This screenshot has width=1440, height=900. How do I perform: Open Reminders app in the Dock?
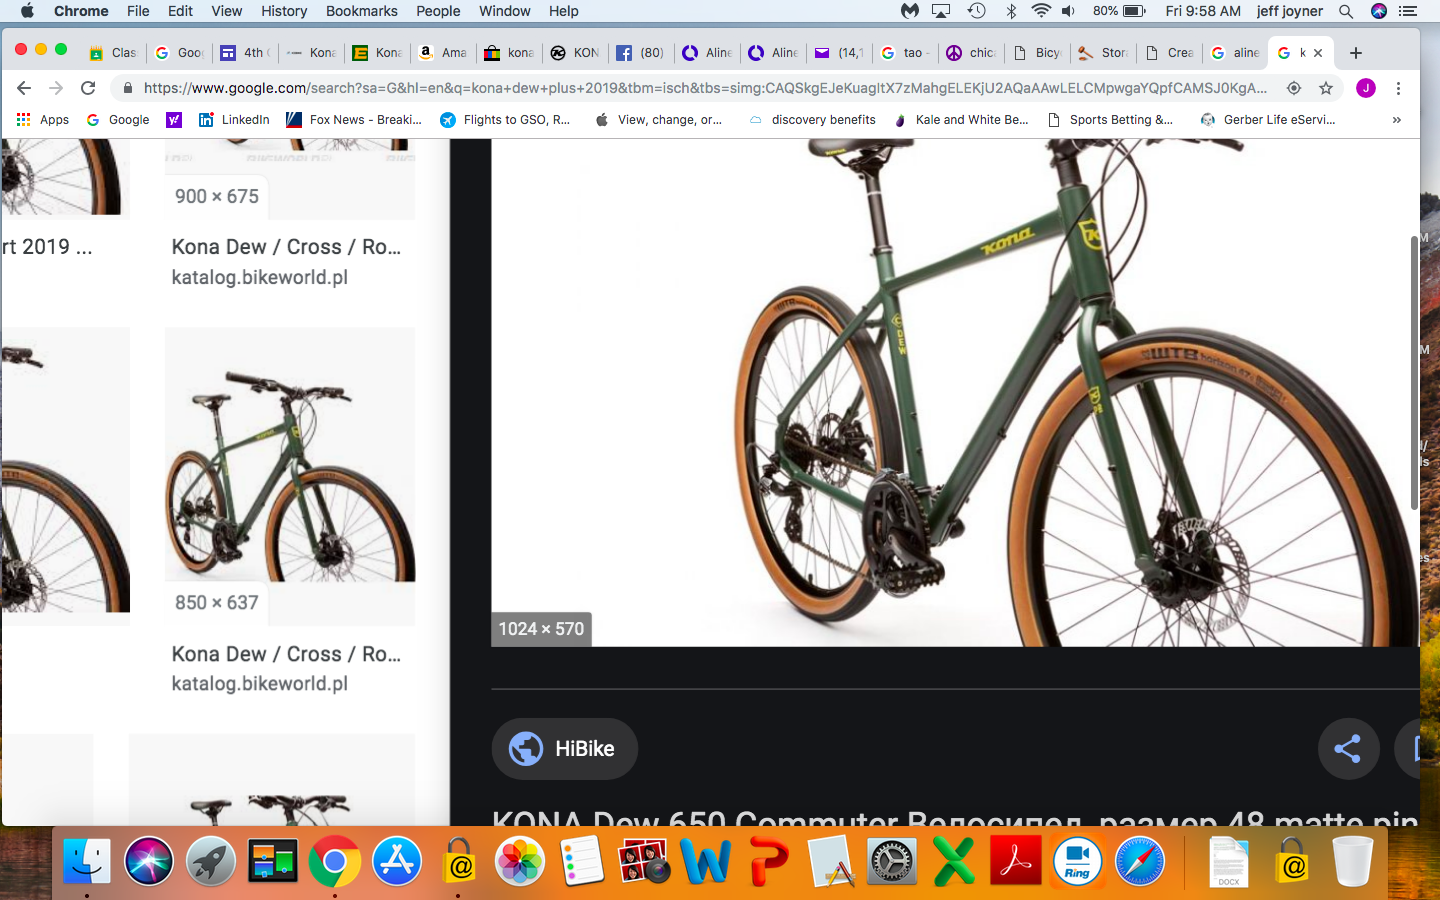point(582,861)
